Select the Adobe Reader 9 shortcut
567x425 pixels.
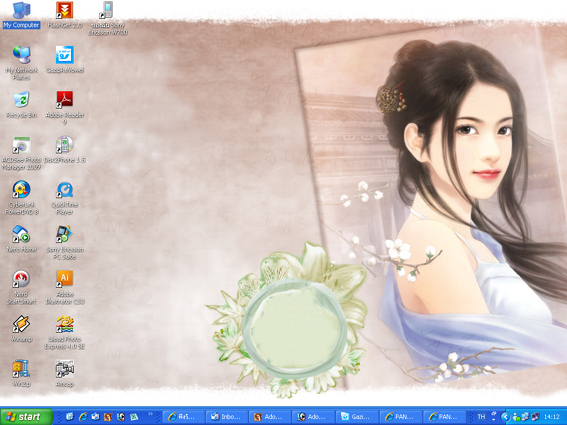(x=65, y=108)
